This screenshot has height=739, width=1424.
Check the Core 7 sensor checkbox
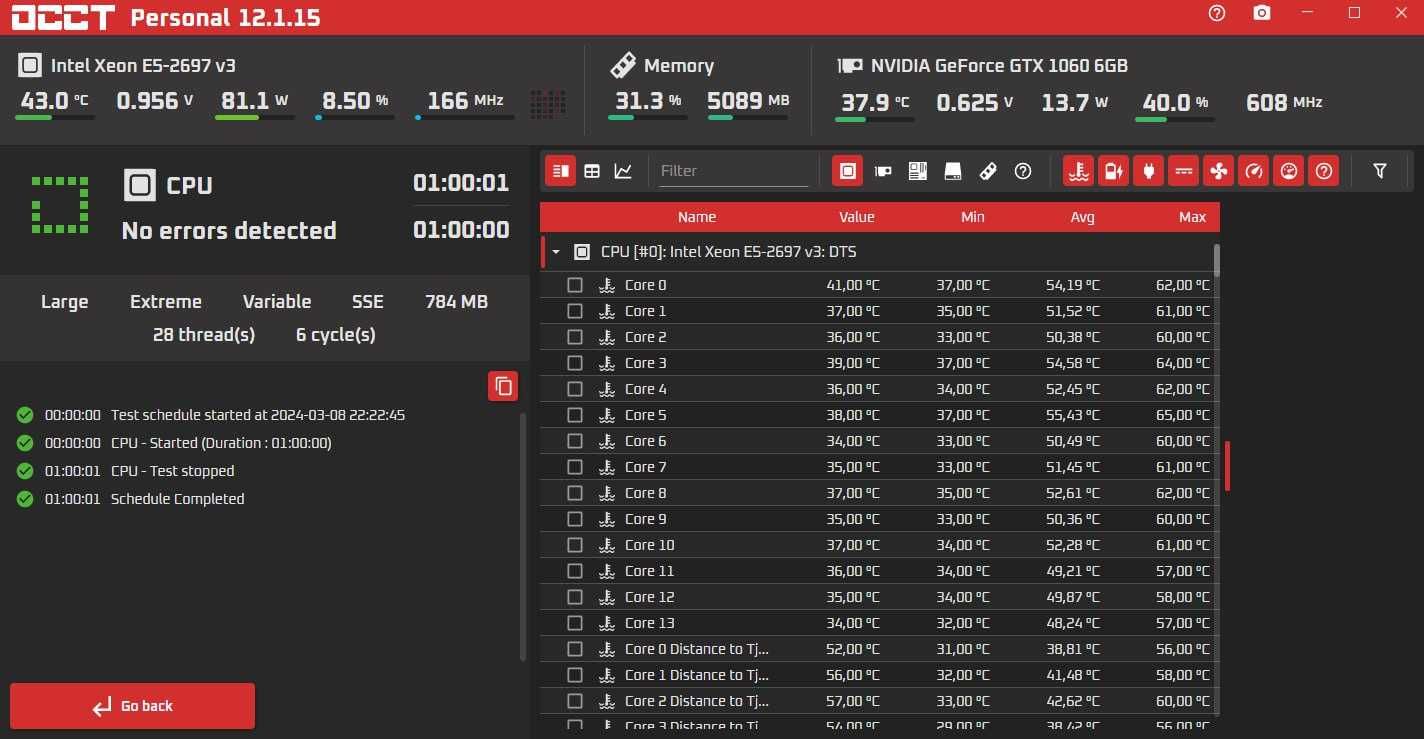575,467
